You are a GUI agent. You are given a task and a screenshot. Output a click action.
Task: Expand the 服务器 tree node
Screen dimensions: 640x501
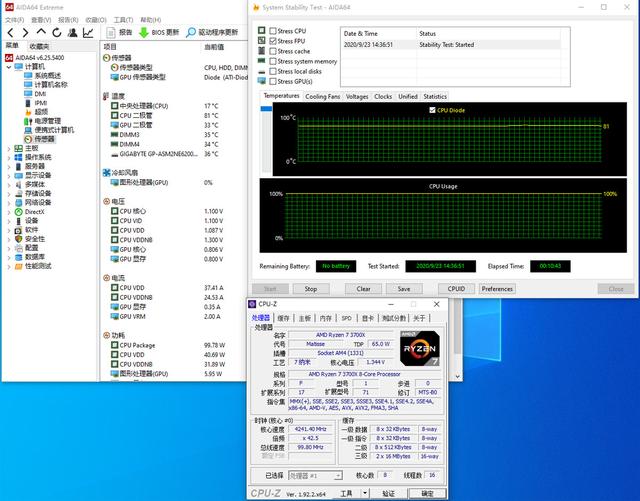[x=9, y=167]
